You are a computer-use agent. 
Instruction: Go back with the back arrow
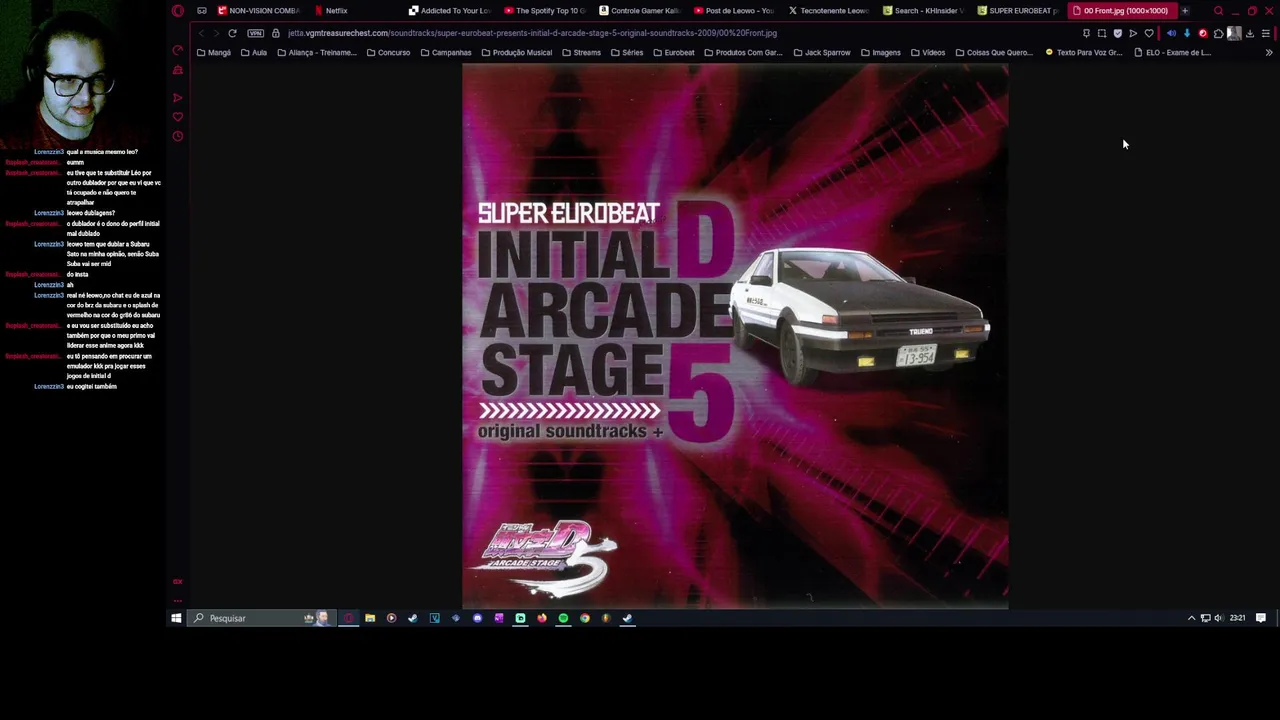(201, 33)
